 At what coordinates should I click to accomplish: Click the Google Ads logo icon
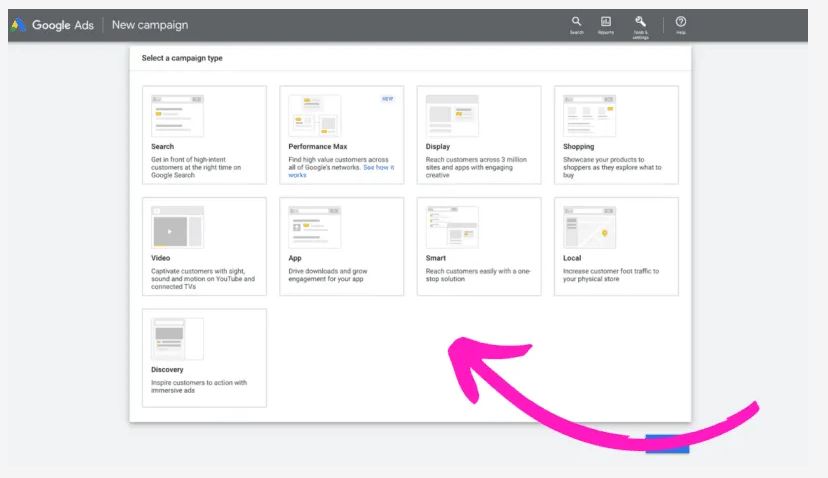(18, 25)
